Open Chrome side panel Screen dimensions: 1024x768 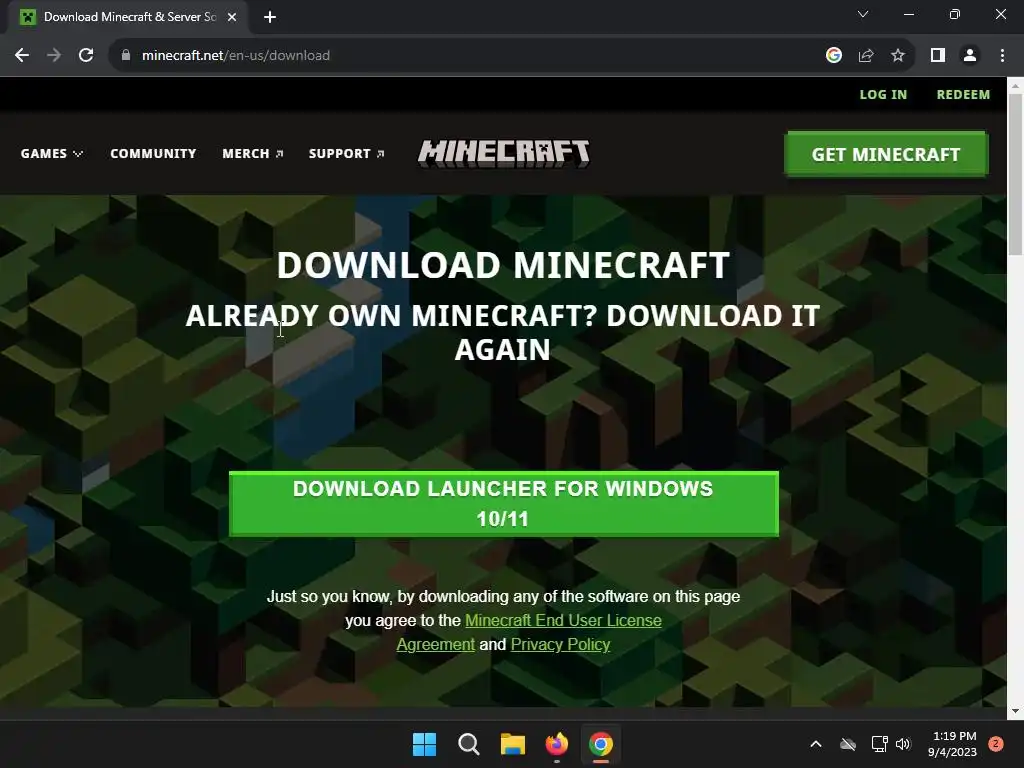[x=938, y=56]
